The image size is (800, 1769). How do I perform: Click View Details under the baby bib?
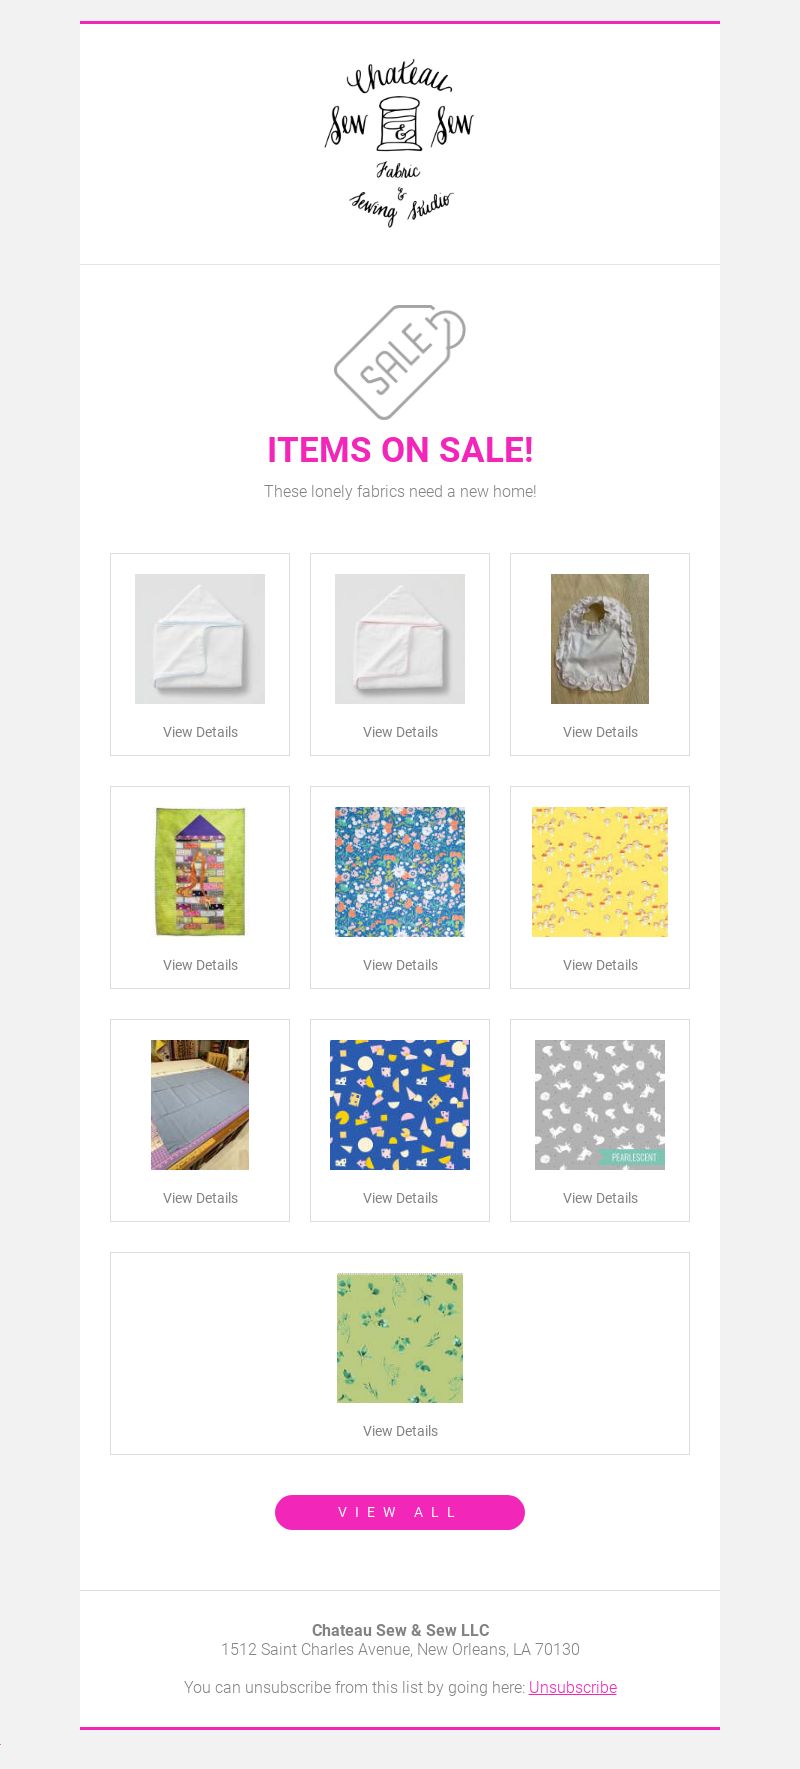600,732
